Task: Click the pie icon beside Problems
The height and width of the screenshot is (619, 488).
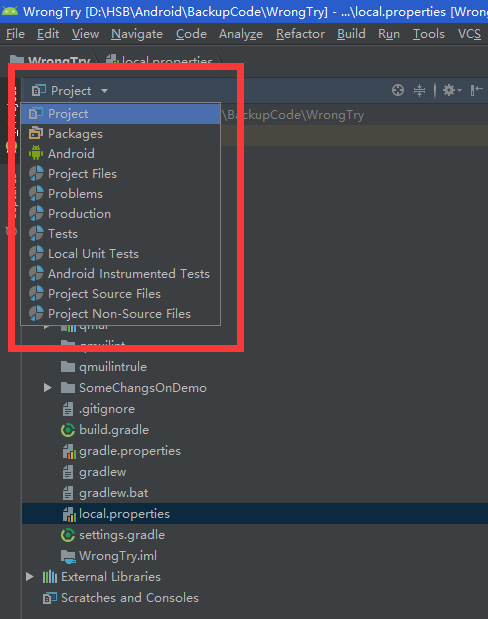Action: tap(36, 193)
